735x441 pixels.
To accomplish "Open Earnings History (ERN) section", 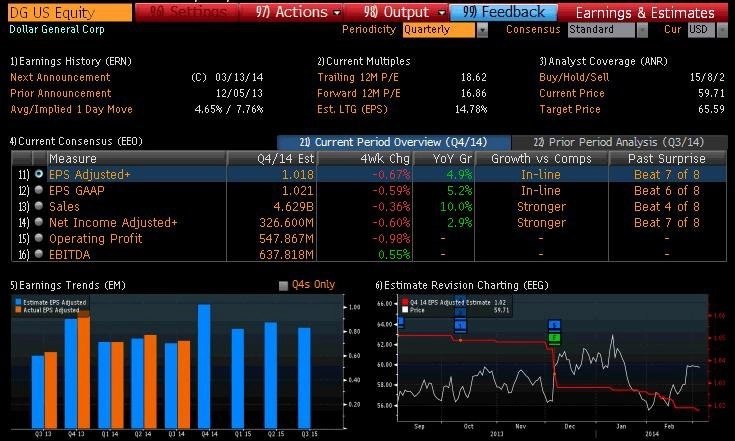I will point(71,61).
